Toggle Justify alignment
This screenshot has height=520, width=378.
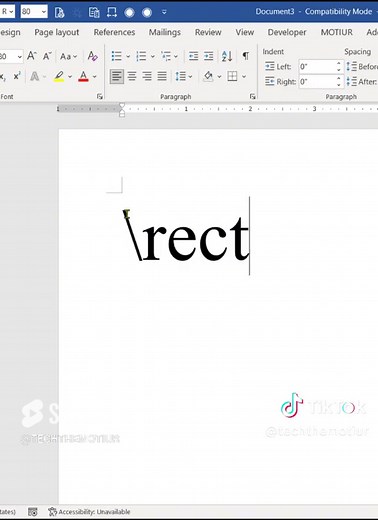162,77
